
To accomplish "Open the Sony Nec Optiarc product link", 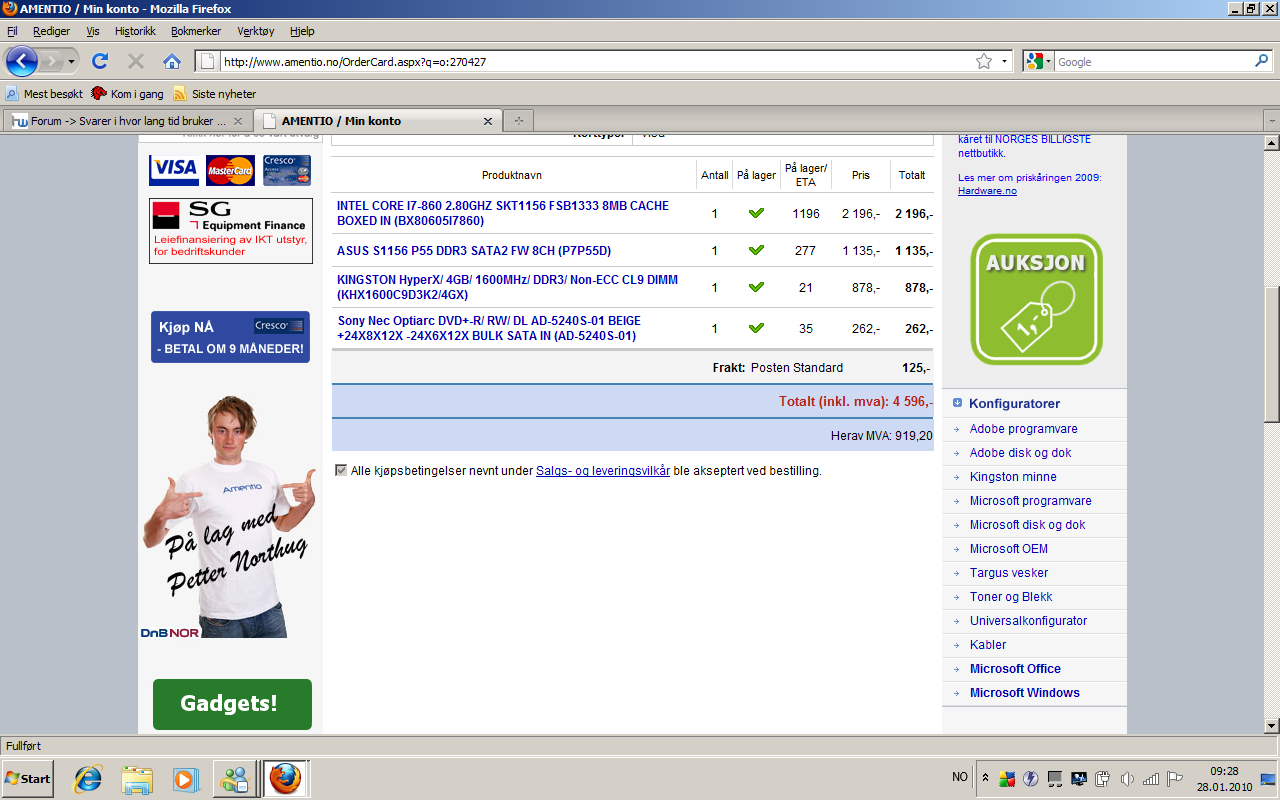I will click(489, 328).
